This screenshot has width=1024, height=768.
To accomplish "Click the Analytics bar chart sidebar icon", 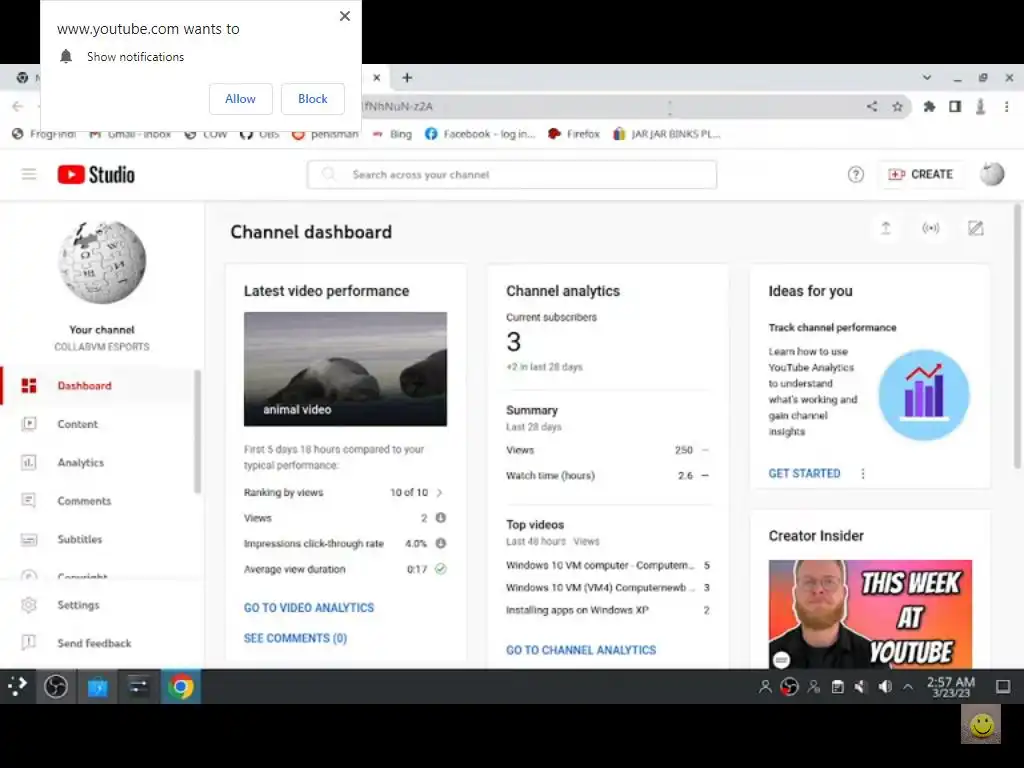I will (x=29, y=462).
